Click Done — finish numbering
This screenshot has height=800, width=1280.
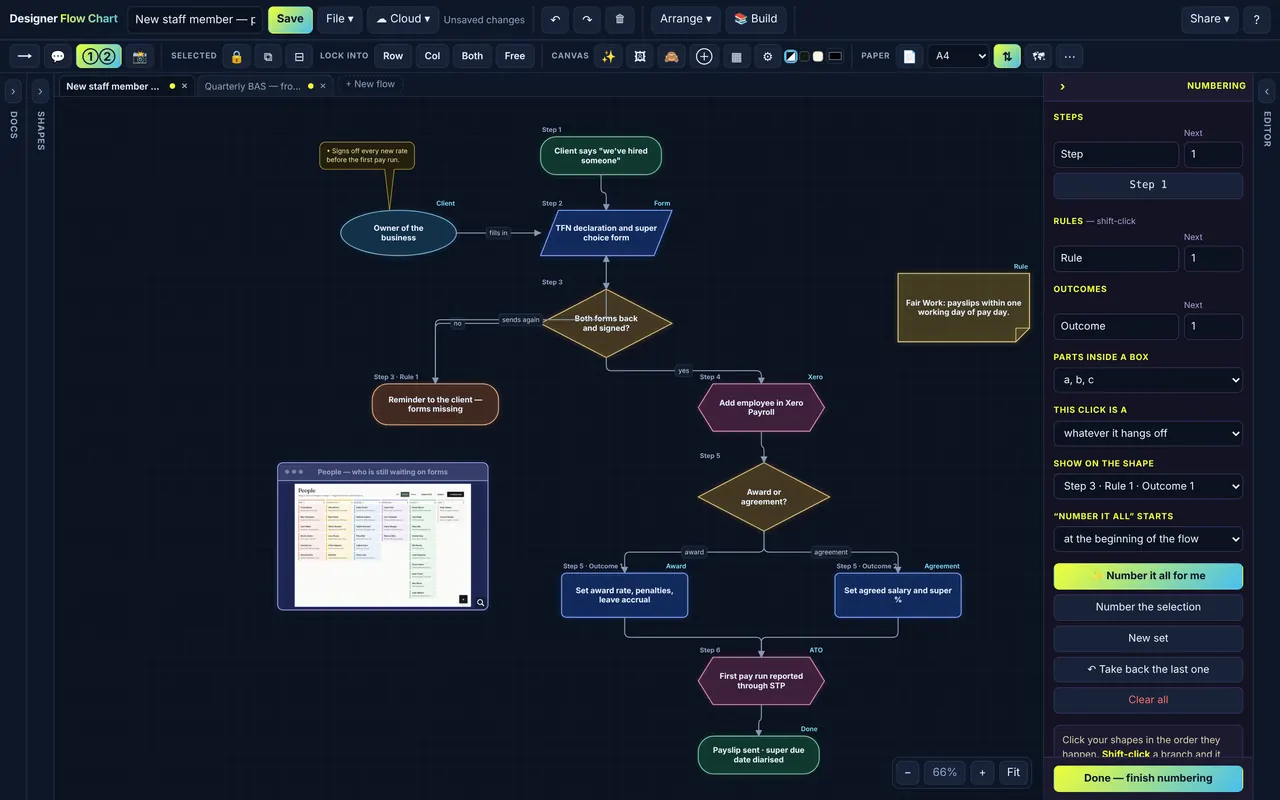point(1148,778)
